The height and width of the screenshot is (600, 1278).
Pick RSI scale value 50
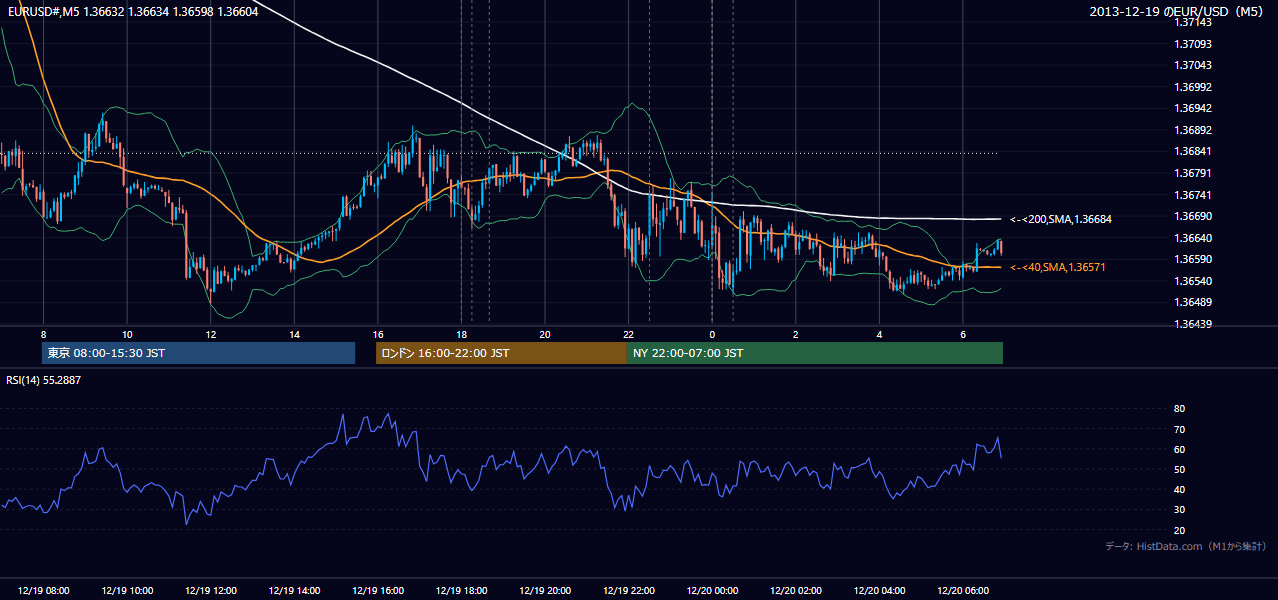[1179, 469]
